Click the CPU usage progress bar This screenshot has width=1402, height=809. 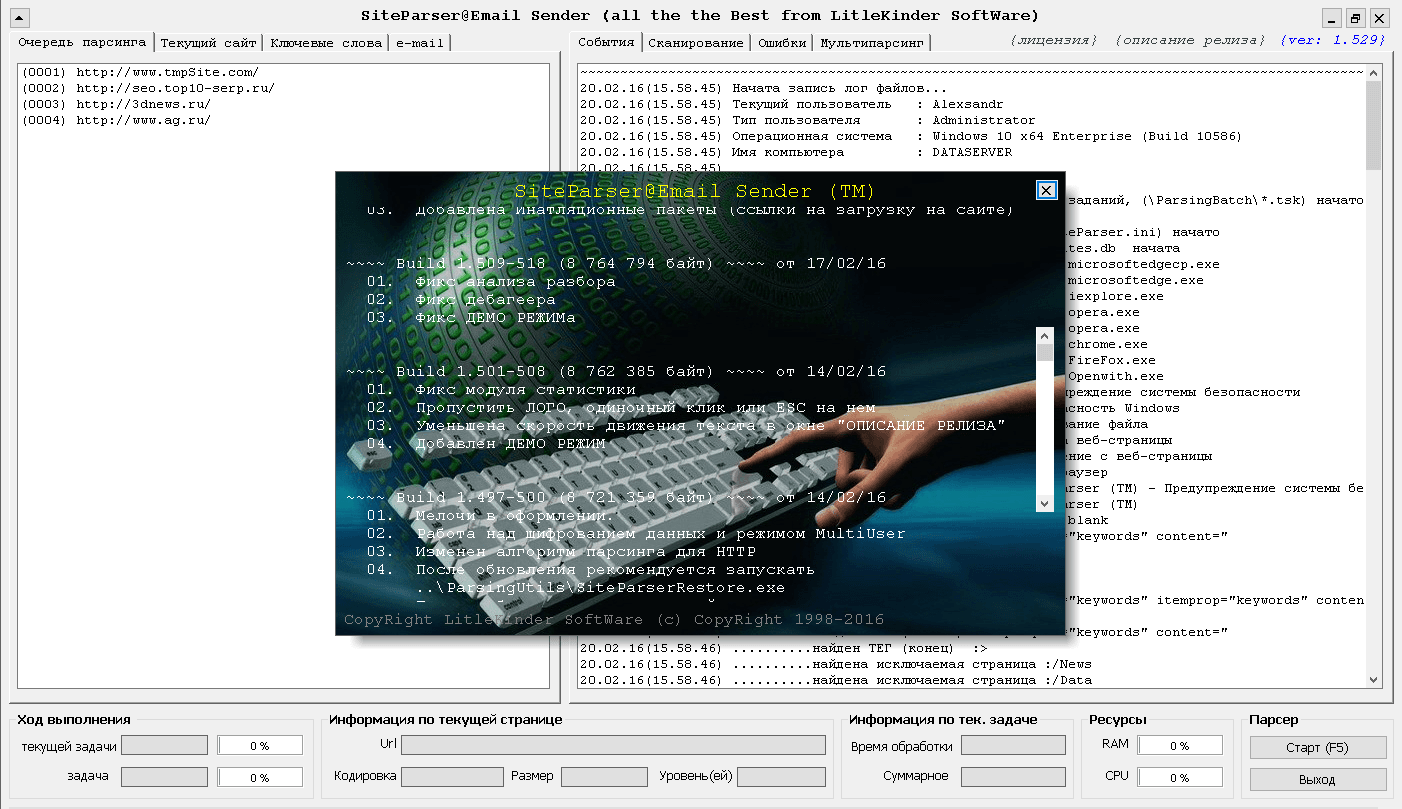tap(1180, 777)
